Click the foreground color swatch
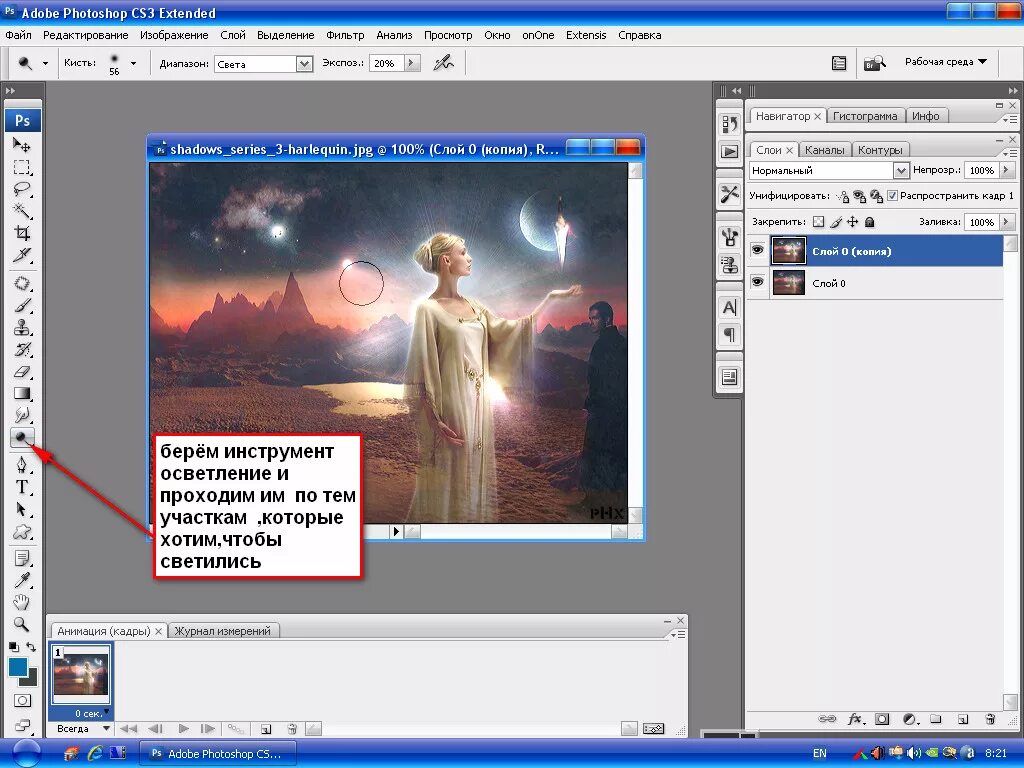 click(x=17, y=666)
